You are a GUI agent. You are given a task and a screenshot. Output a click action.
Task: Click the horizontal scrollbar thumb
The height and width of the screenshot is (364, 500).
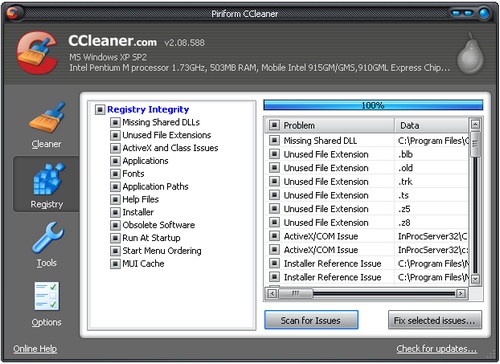click(295, 294)
